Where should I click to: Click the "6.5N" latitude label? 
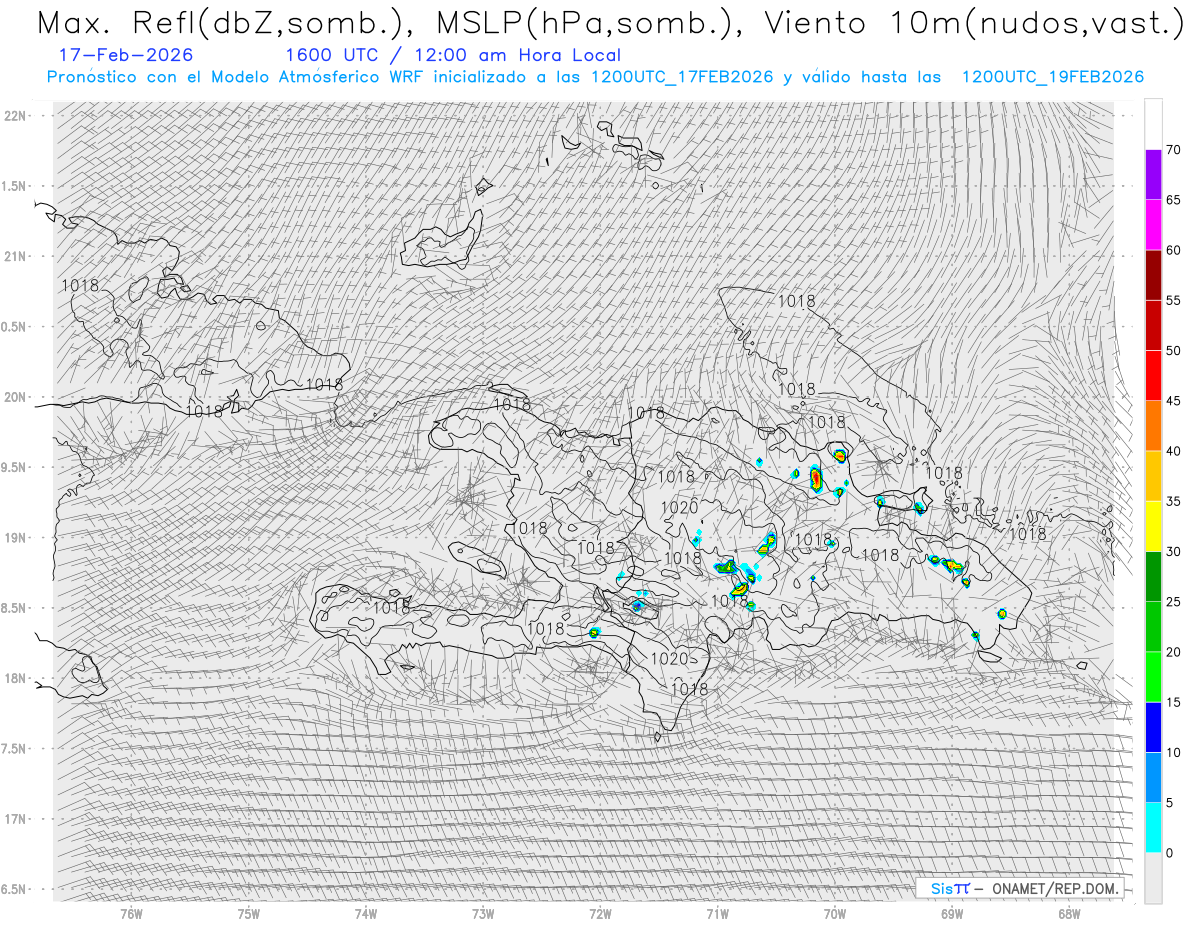pyautogui.click(x=15, y=889)
